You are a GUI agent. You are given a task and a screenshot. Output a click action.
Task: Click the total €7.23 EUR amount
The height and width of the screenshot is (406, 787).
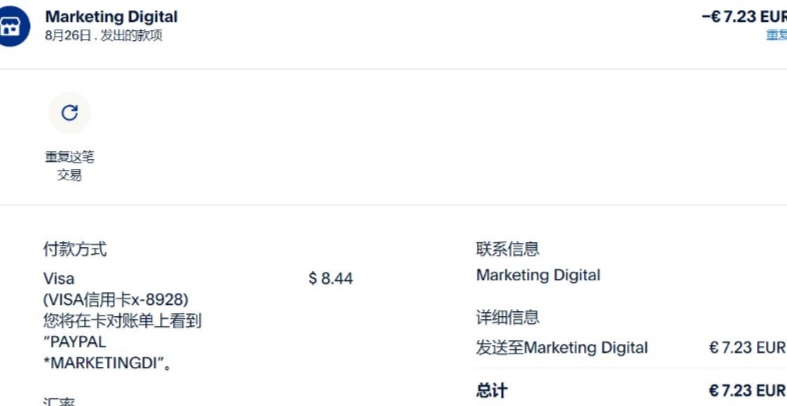click(x=747, y=390)
